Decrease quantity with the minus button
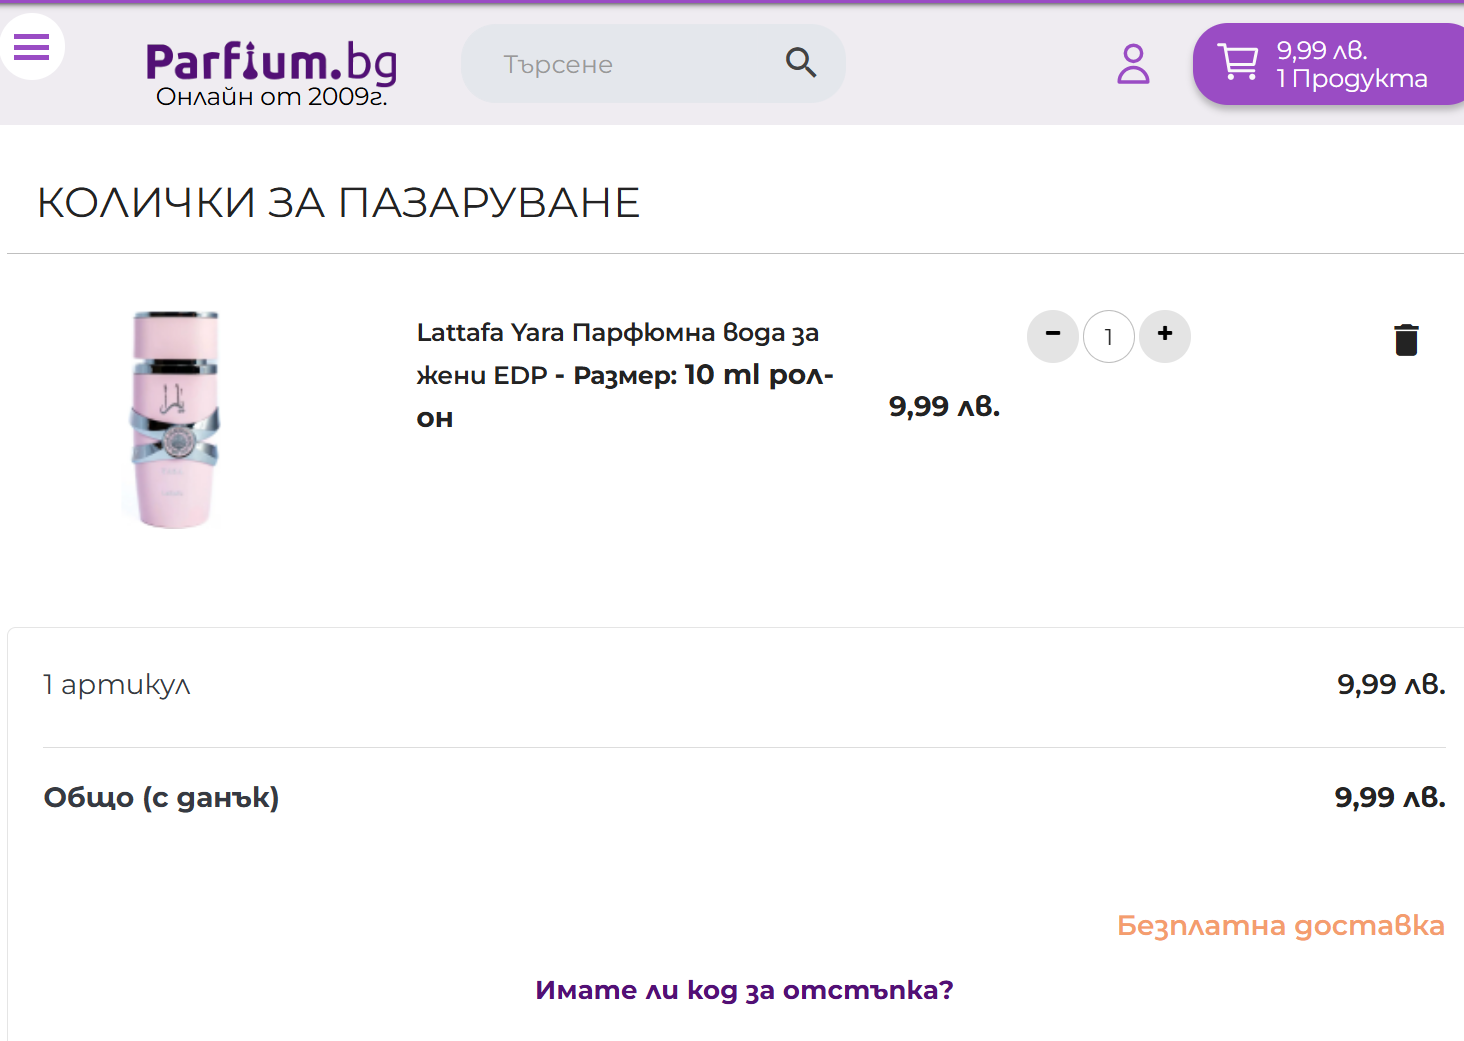Image resolution: width=1464 pixels, height=1041 pixels. 1053,335
